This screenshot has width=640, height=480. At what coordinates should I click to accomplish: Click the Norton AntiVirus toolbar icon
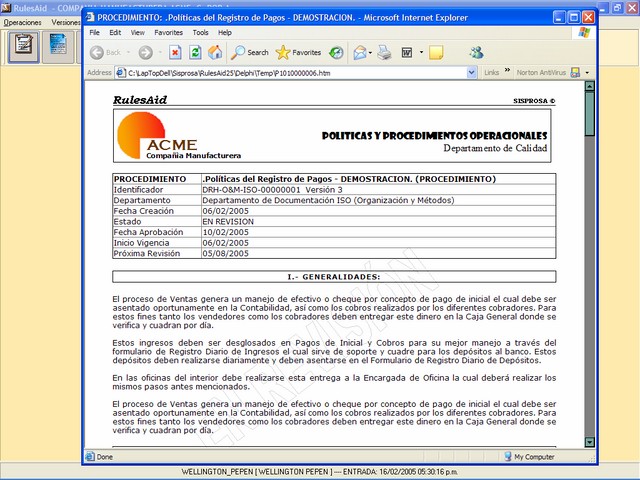pyautogui.click(x=575, y=73)
